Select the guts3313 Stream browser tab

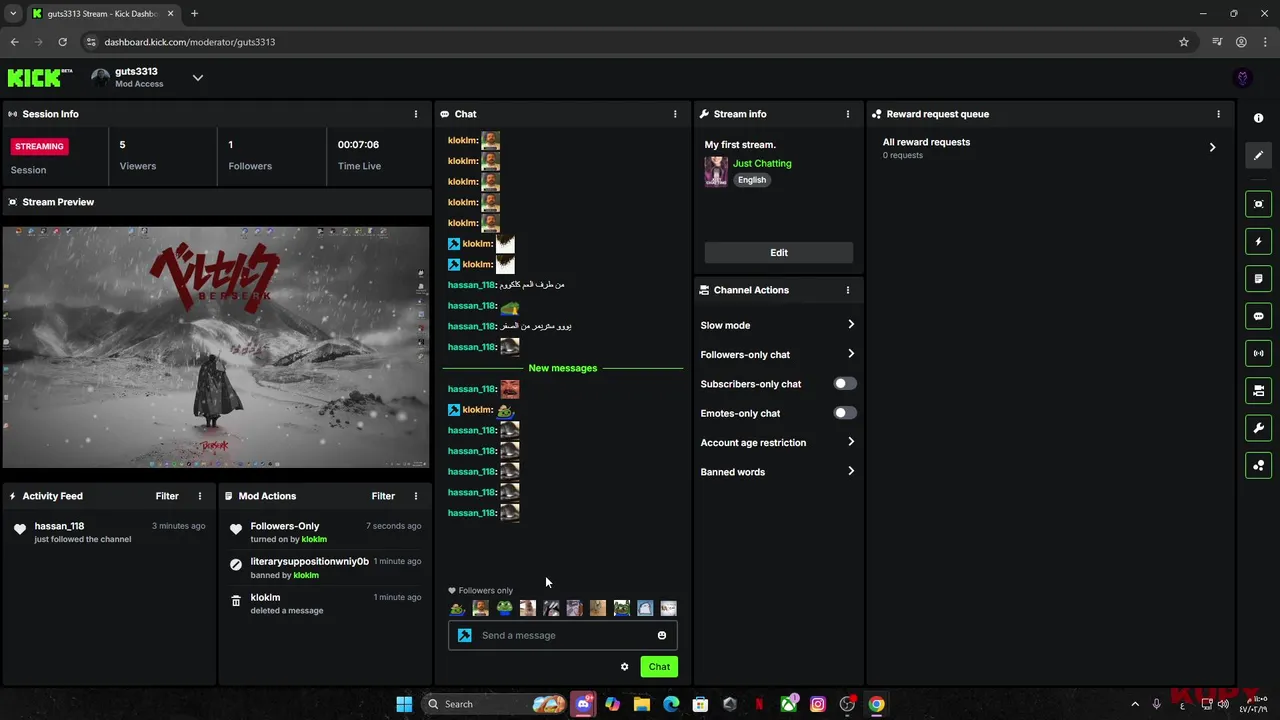pos(102,14)
